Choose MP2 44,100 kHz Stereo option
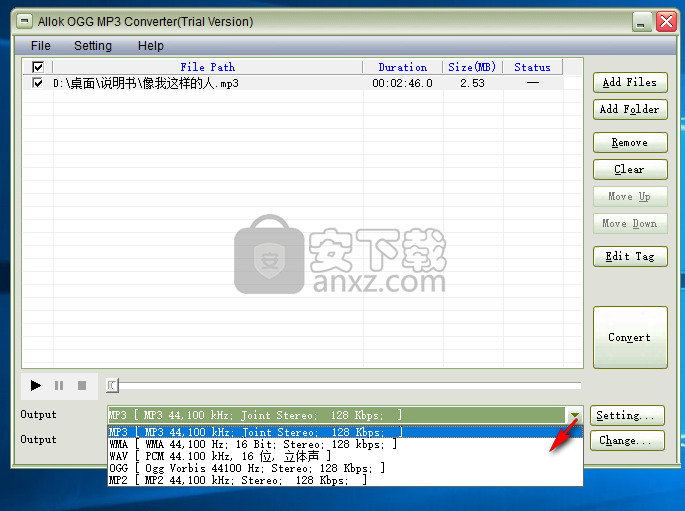Screen dimensions: 685x511 click(345, 480)
